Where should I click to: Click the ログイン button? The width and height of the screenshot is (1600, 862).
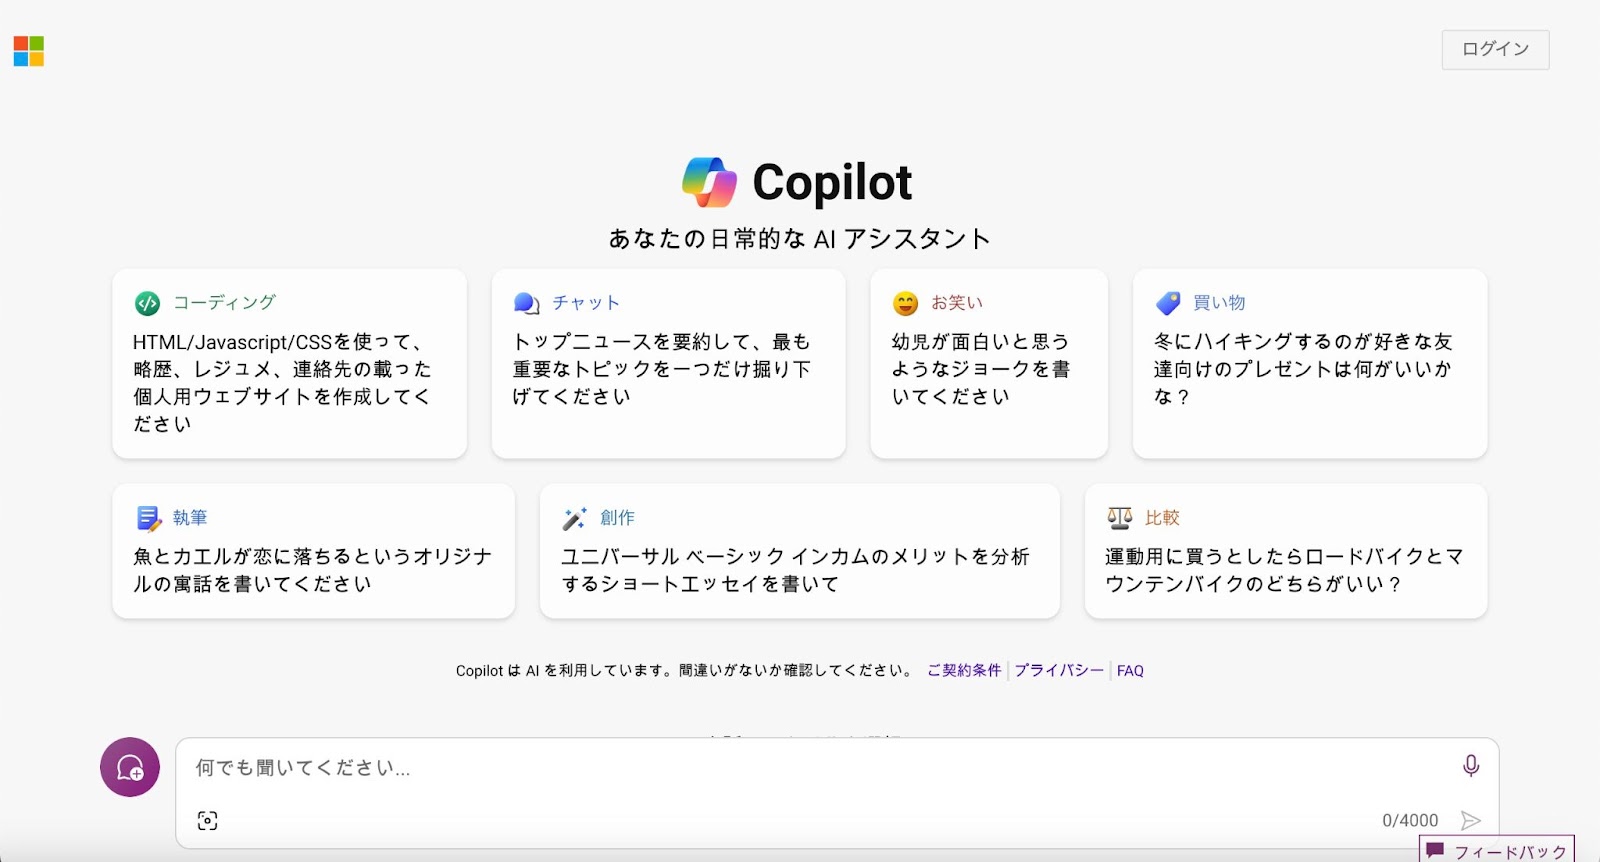point(1495,49)
